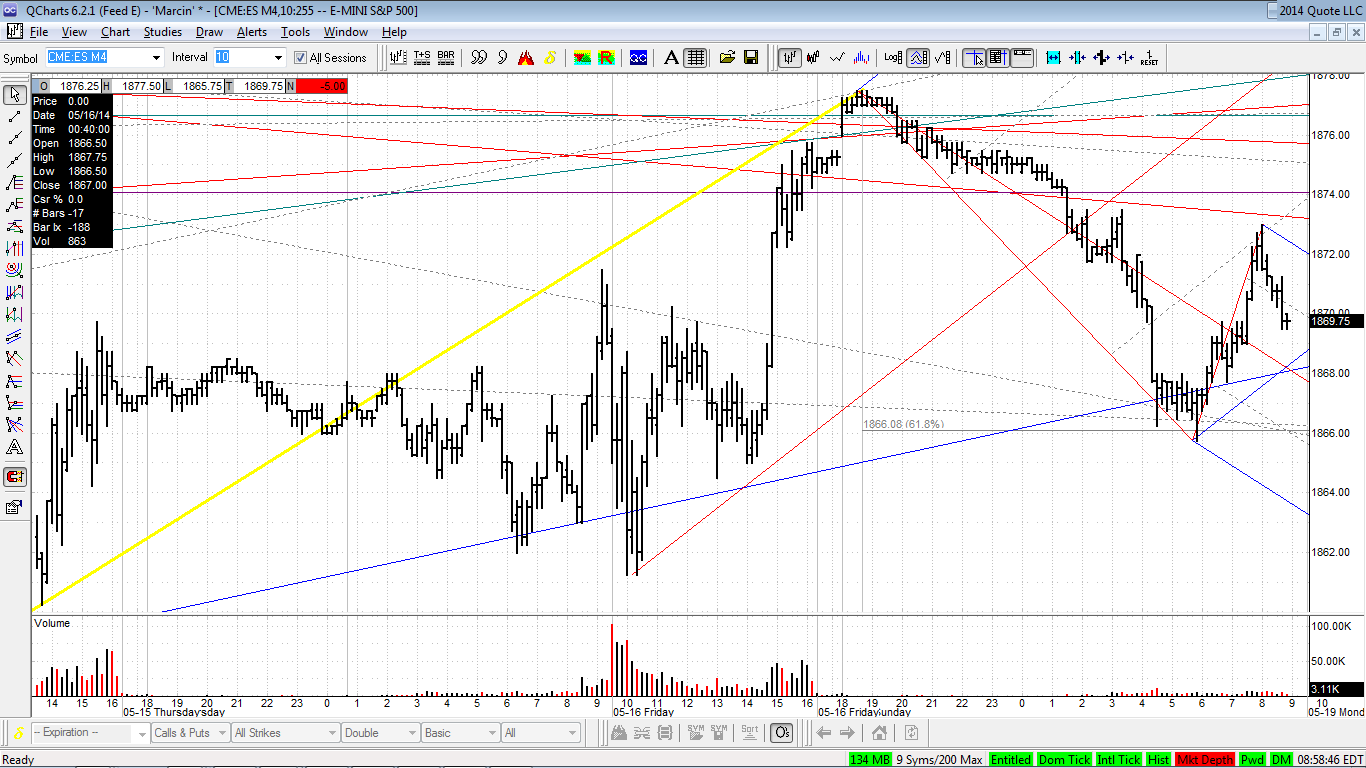Open the Calls & Puts dropdown
Screen dimensions: 1366x768
(189, 733)
